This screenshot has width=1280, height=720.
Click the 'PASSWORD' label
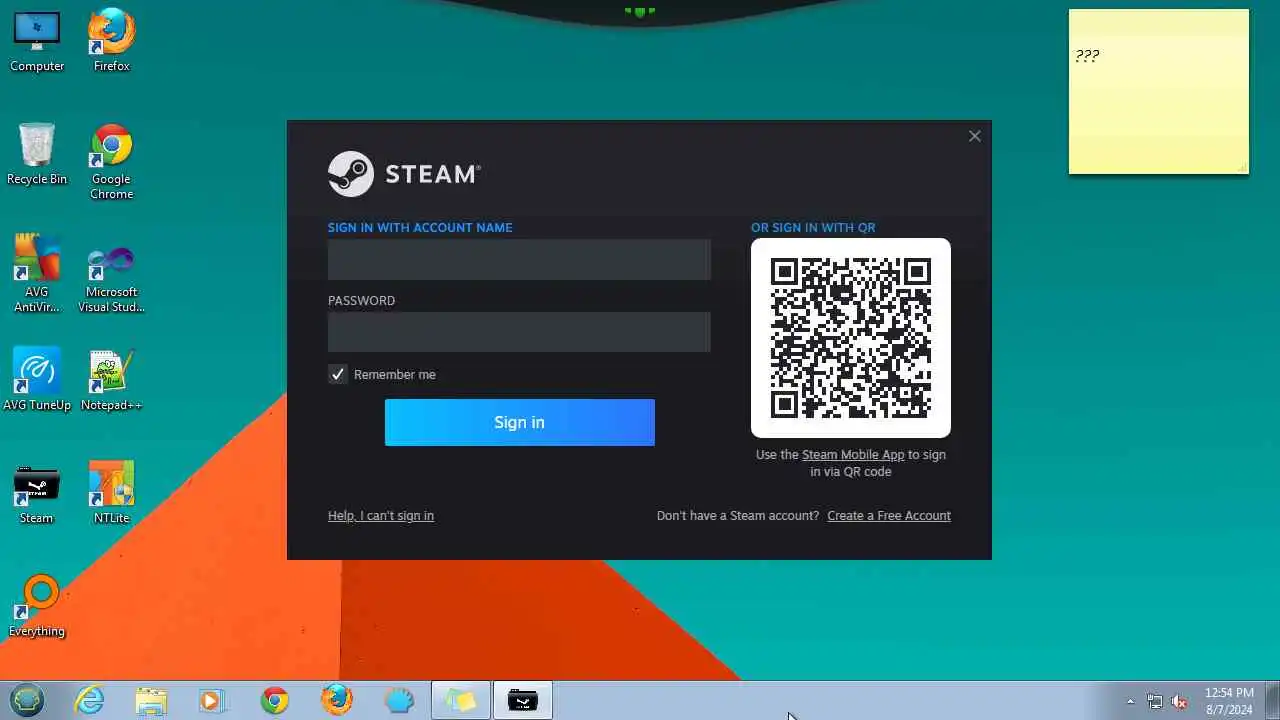point(361,301)
